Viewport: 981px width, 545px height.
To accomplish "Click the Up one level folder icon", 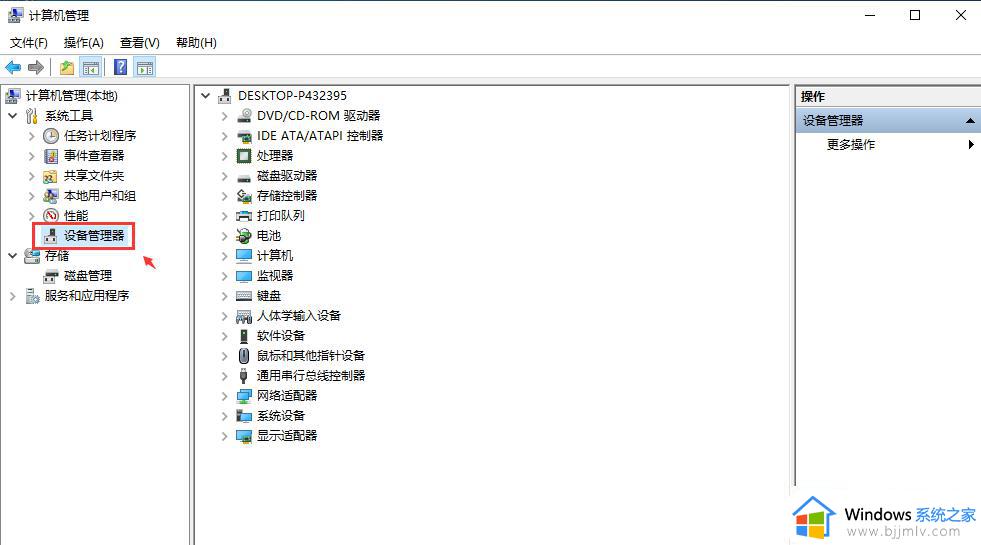I will point(67,68).
